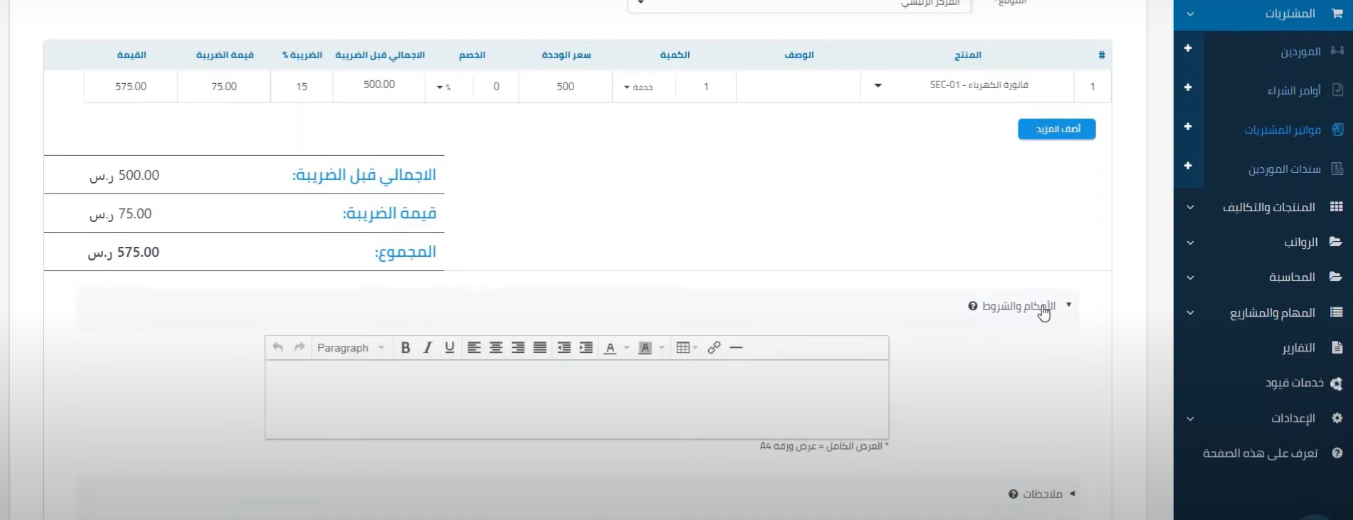Click the undo arrow in the editor
The width and height of the screenshot is (1353, 520).
278,348
